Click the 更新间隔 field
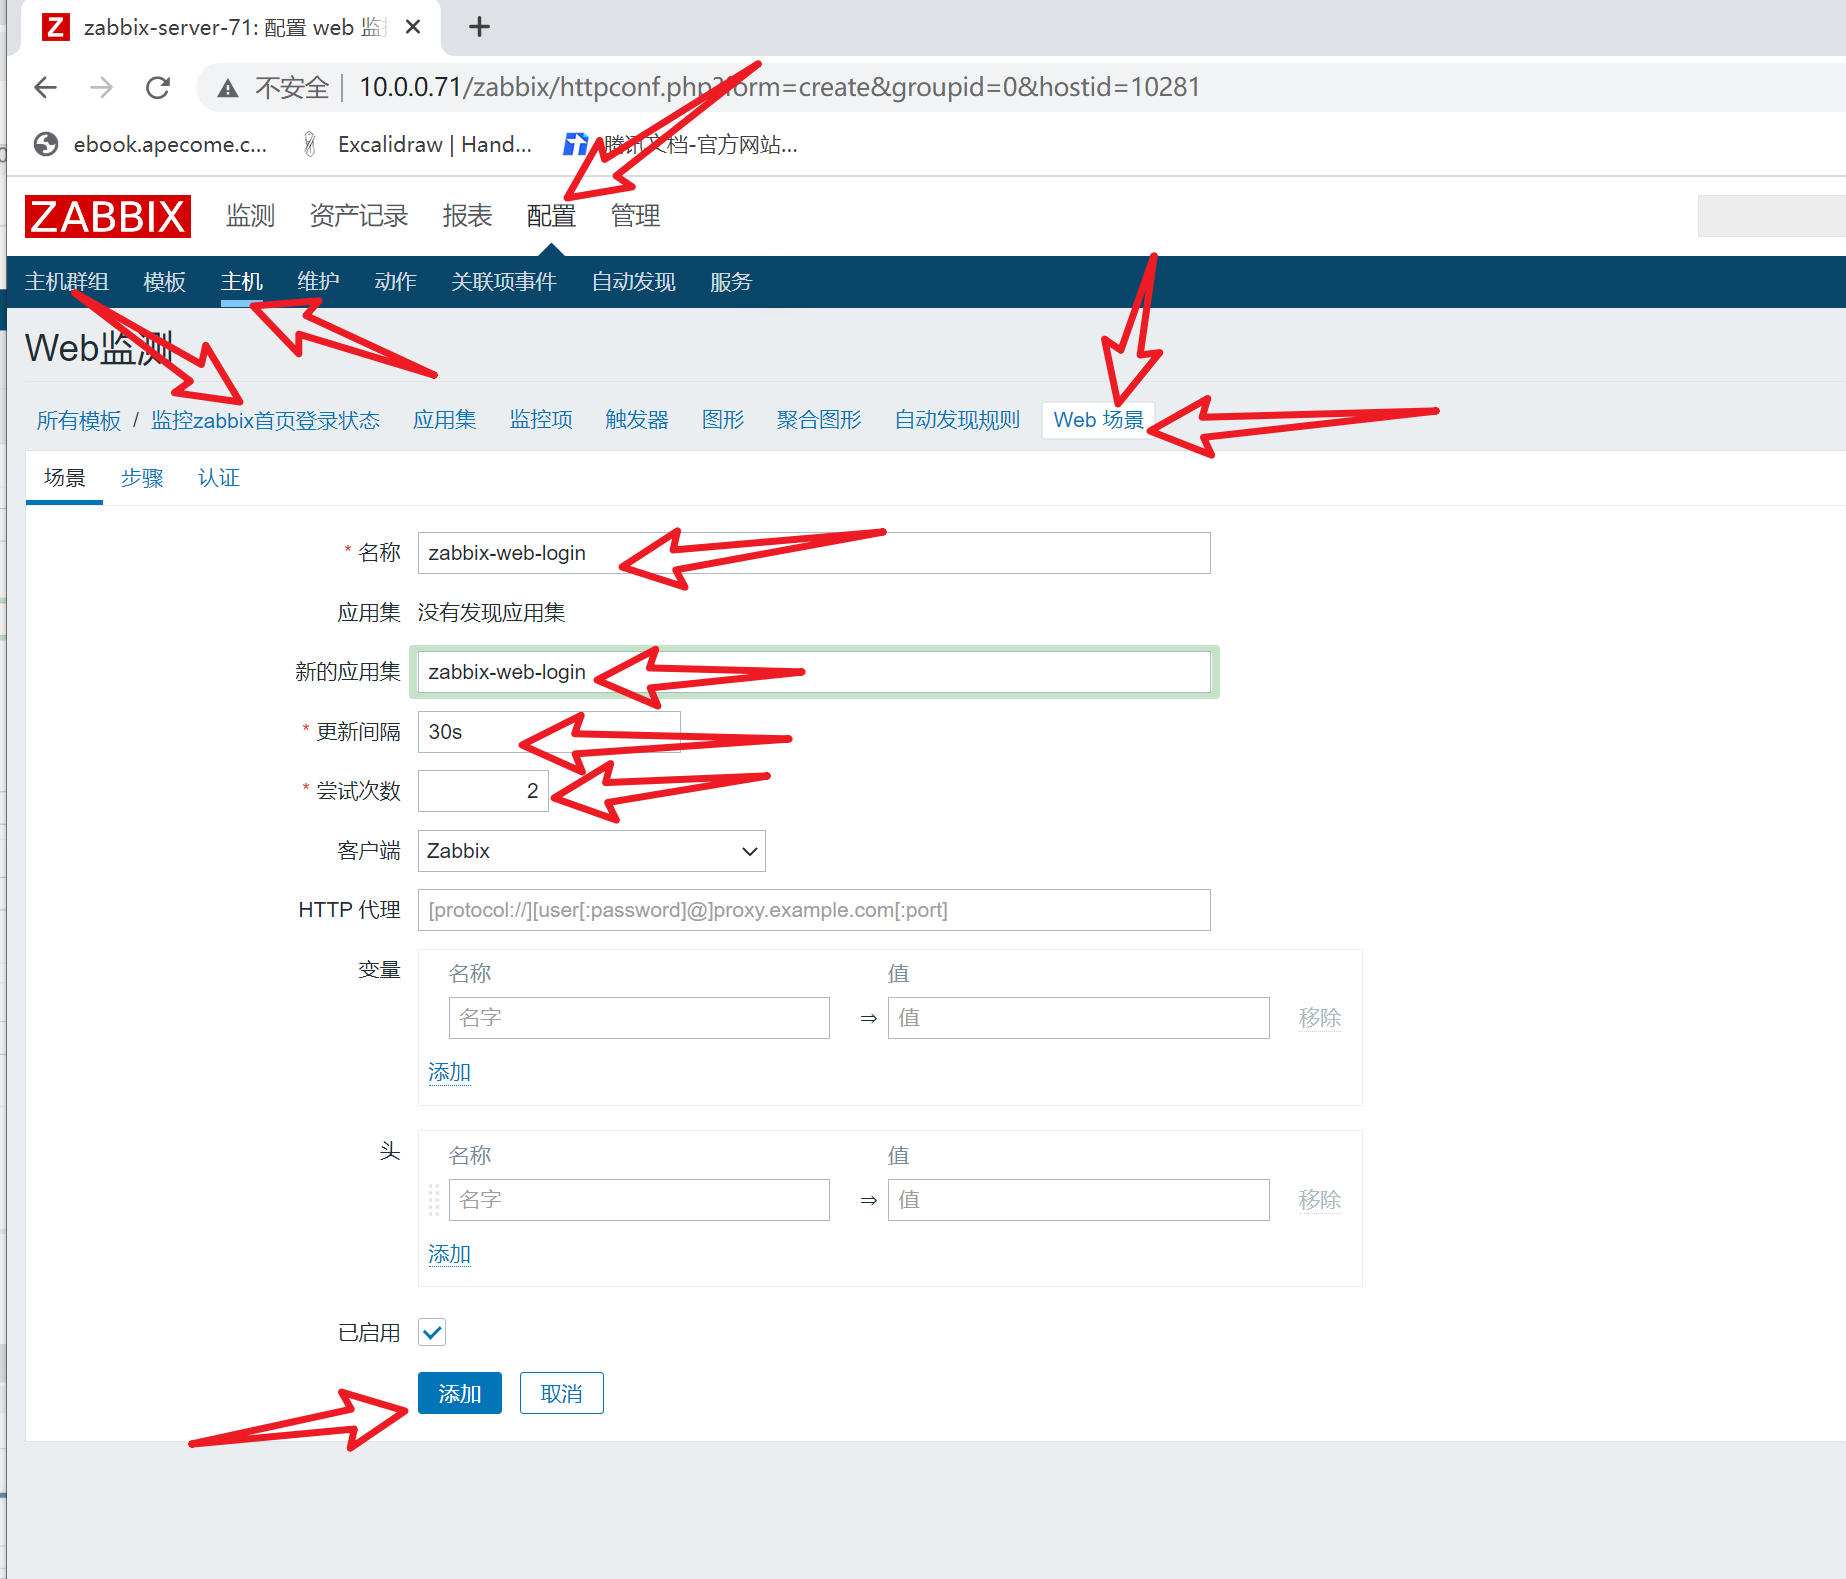1846x1579 pixels. click(x=549, y=732)
